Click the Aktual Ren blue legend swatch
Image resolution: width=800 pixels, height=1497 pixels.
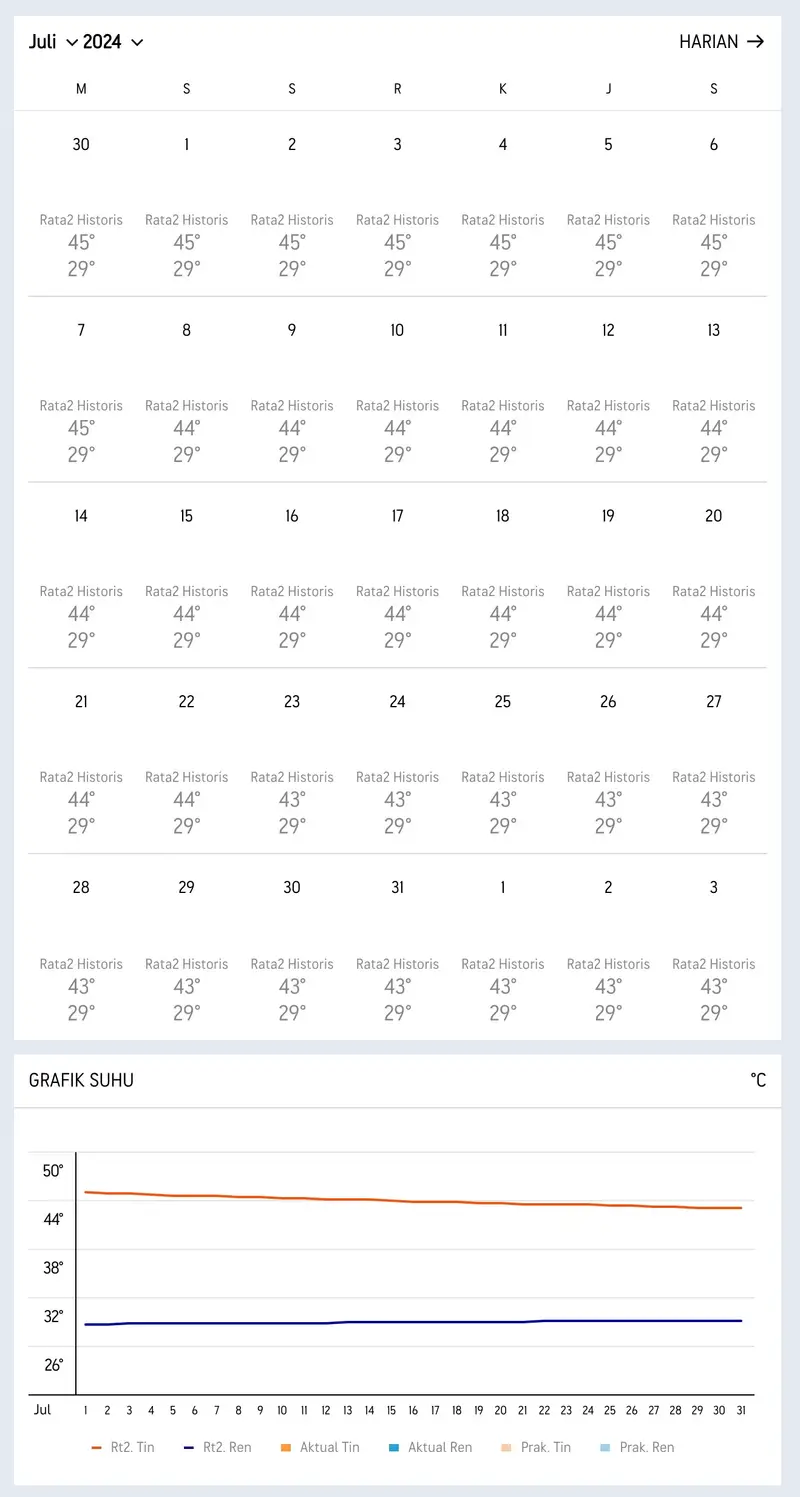coord(394,1447)
